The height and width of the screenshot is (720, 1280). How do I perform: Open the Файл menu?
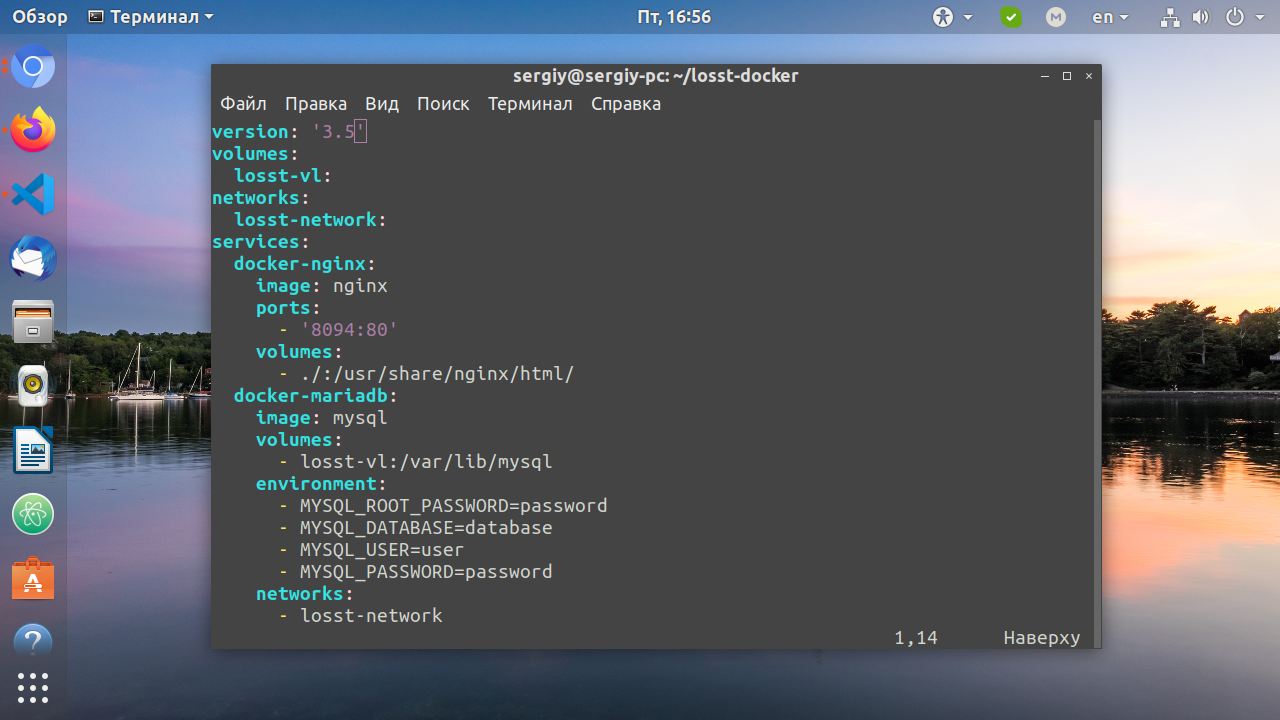click(243, 104)
